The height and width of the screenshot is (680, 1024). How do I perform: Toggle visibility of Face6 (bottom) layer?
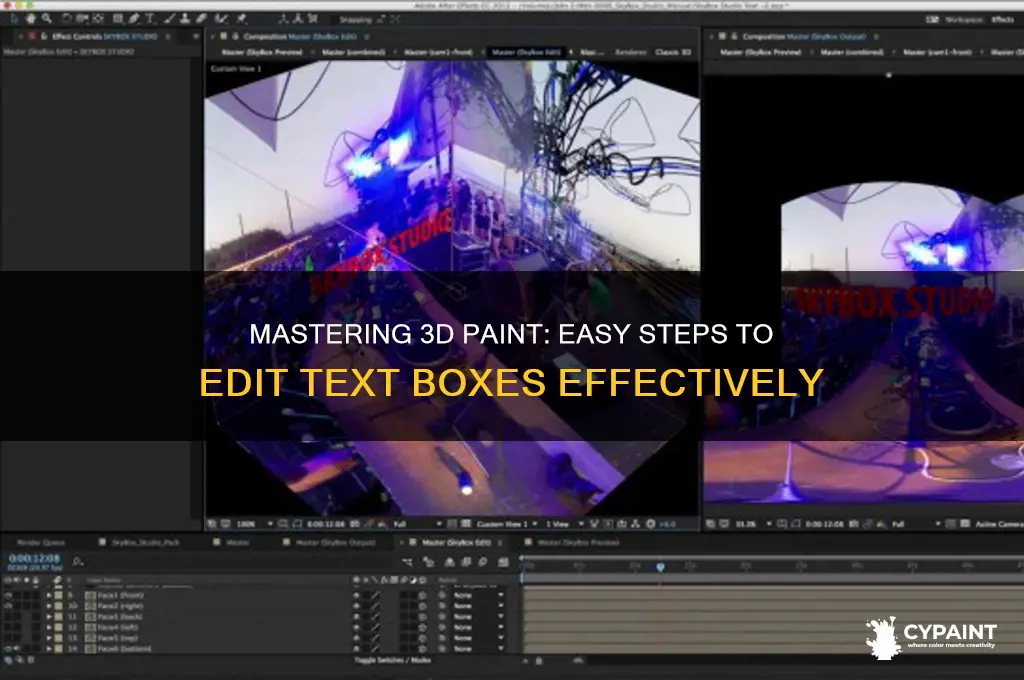point(8,649)
